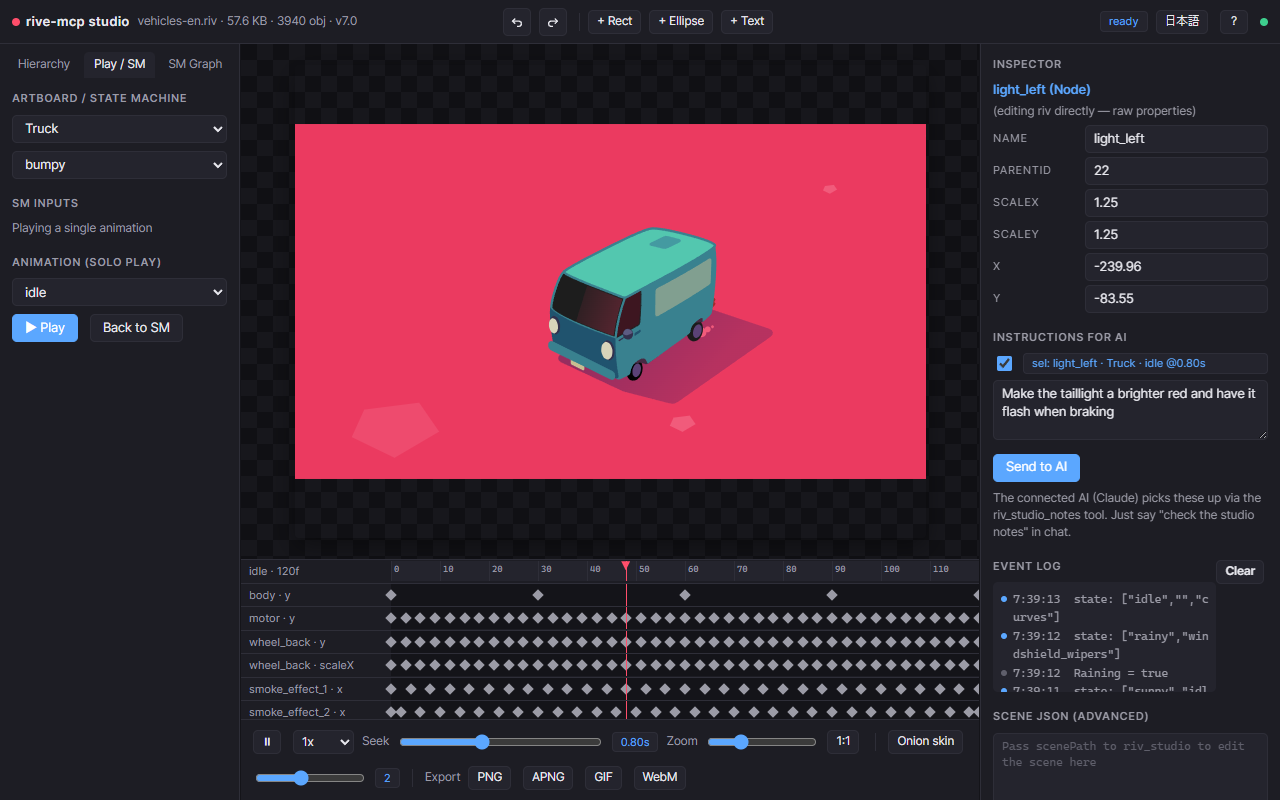Click the first keyframe on body · y row
Screen dimensions: 1280x800
pyautogui.click(x=391, y=595)
